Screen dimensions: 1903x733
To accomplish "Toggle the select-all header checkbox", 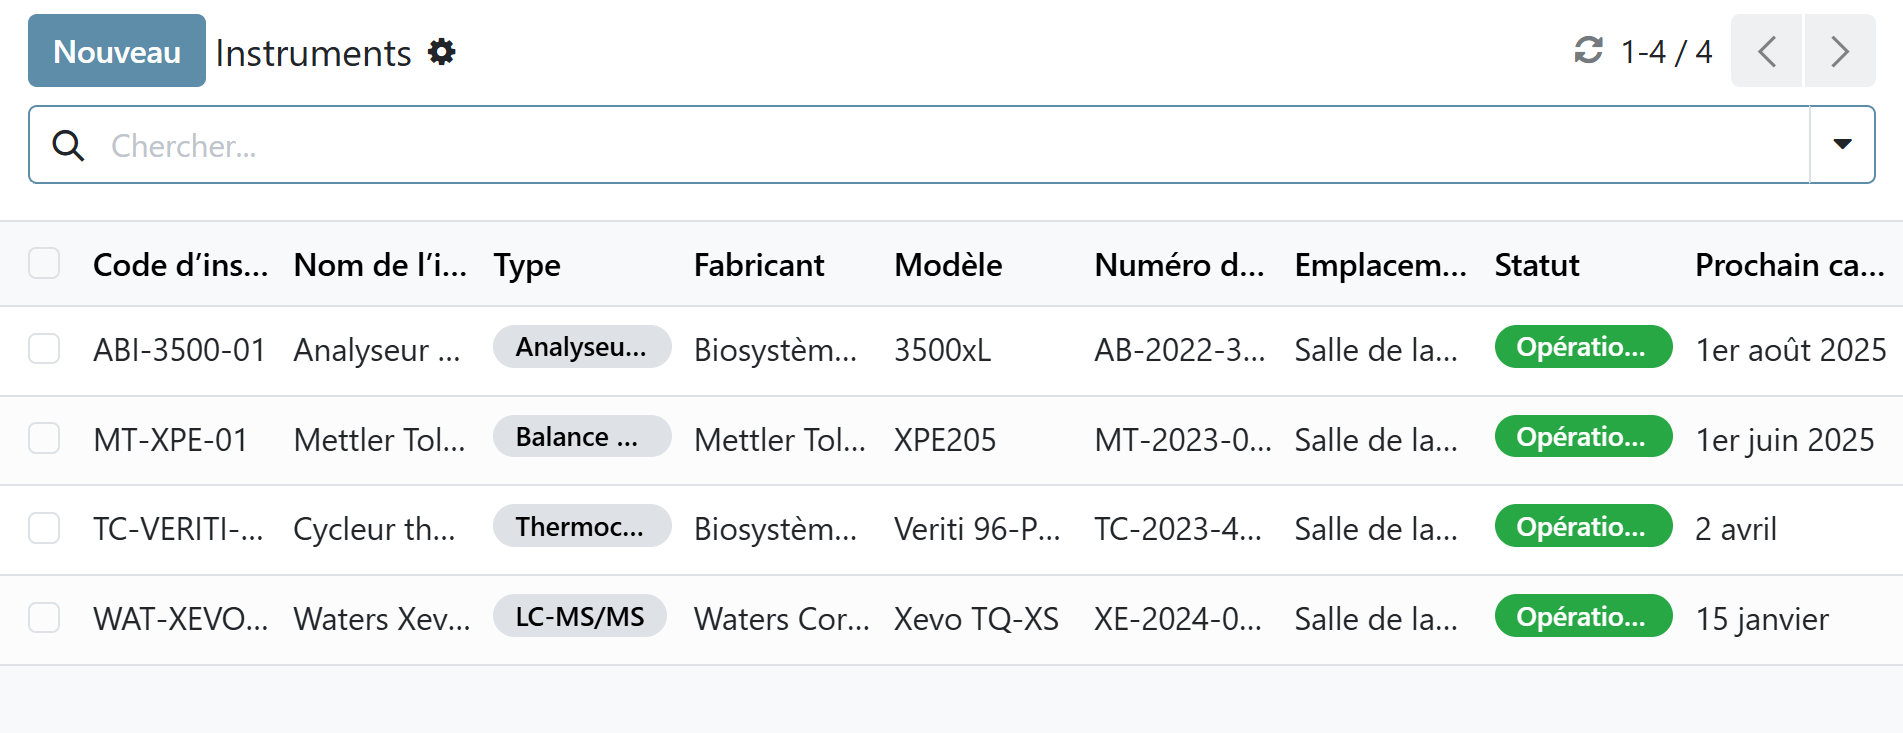I will [x=44, y=264].
